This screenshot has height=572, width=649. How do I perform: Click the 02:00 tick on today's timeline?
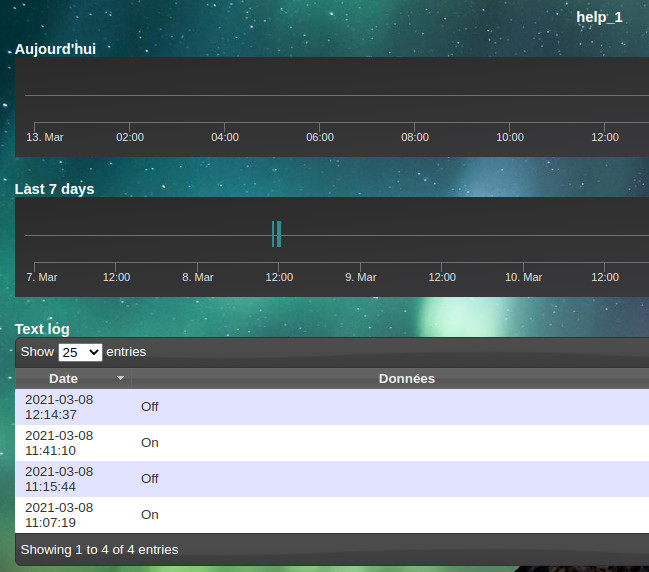(130, 137)
